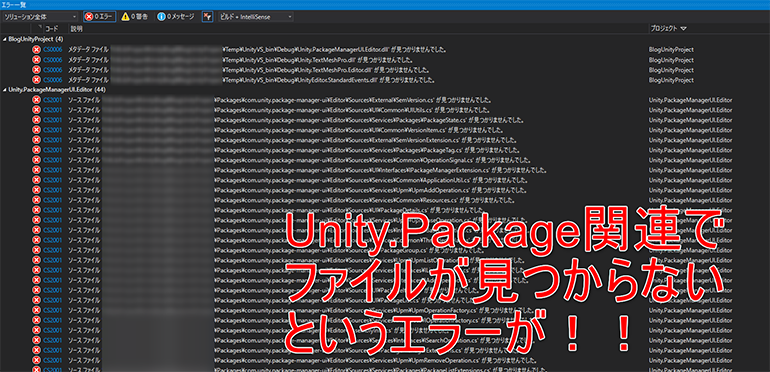The image size is (770, 372).
Task: Sort by the プロジェクト column header
Action: [664, 29]
